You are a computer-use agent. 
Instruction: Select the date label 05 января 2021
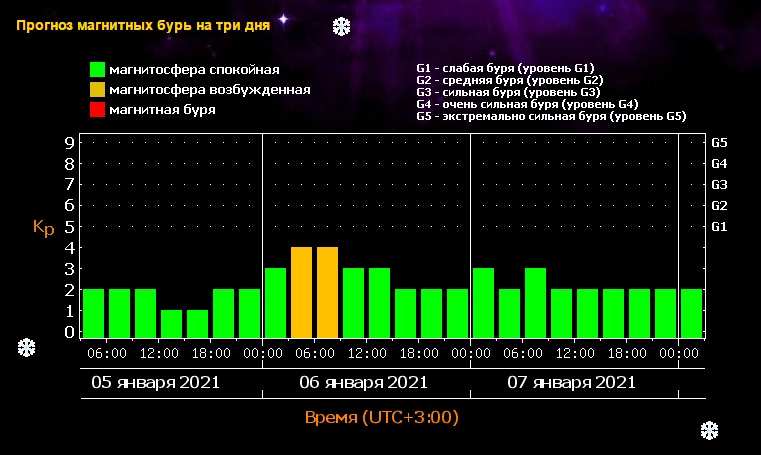(x=156, y=382)
